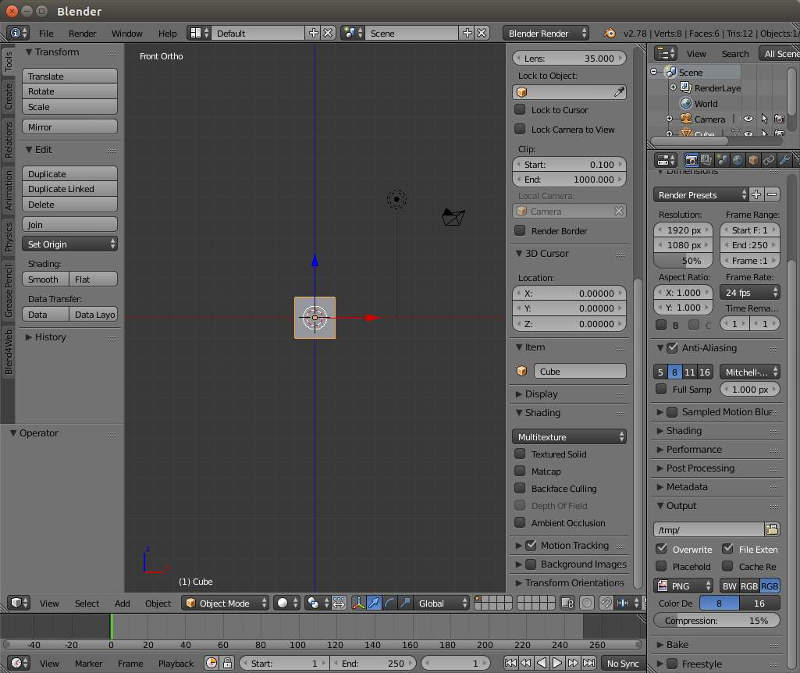Screen dimensions: 800x673
Task: Toggle Camera renderability icon in outliner
Action: click(779, 118)
